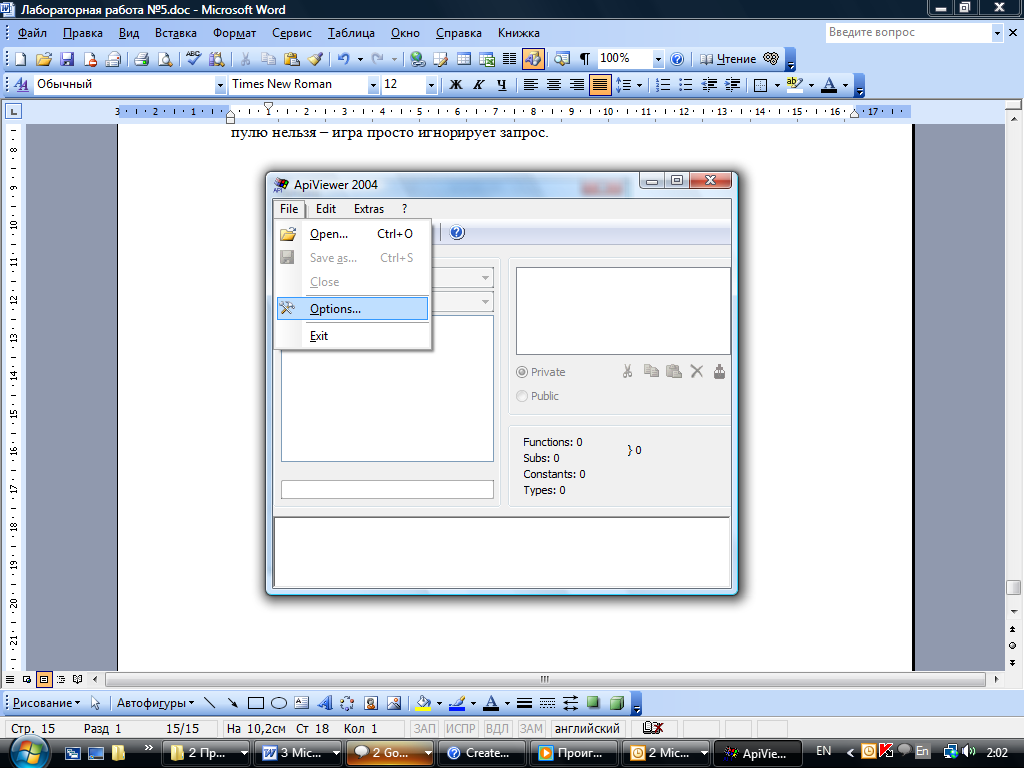The image size is (1024, 768).
Task: Choose Open... in ApiViewer File menu
Action: 353,234
